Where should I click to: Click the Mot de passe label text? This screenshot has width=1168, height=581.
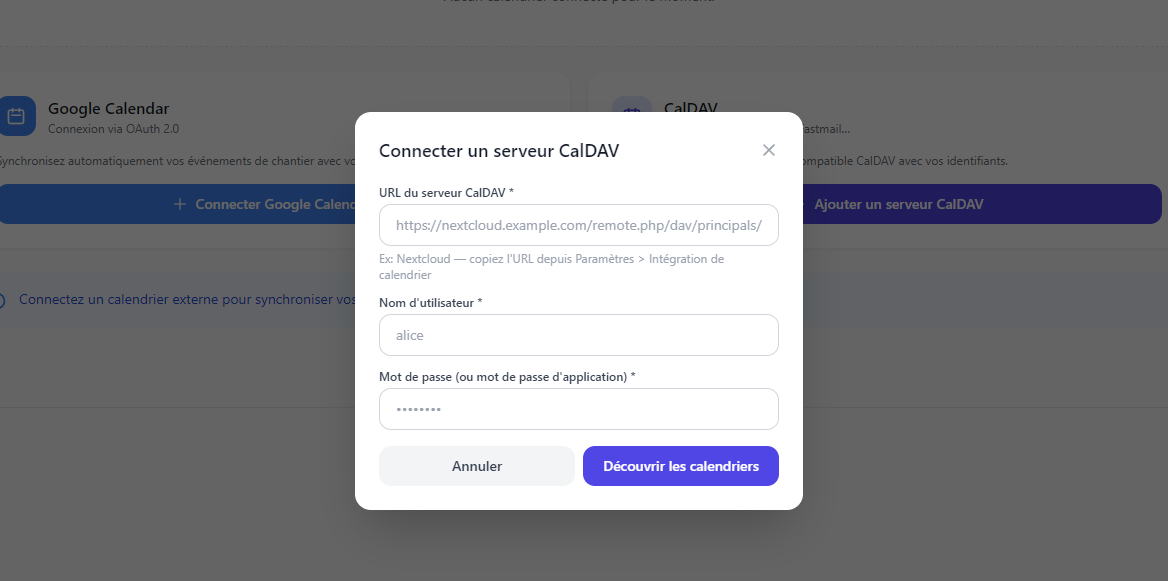507,376
